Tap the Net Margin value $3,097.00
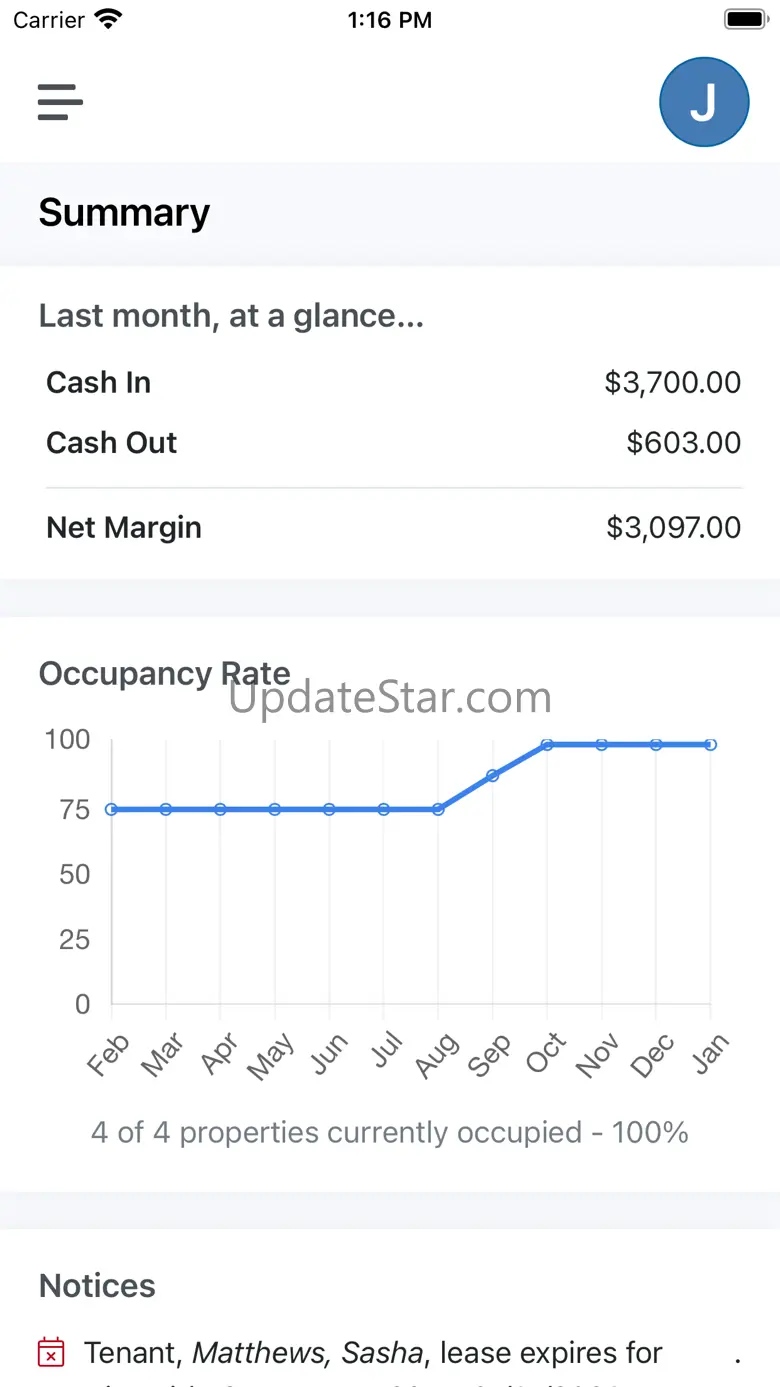The width and height of the screenshot is (780, 1387). pos(673,527)
